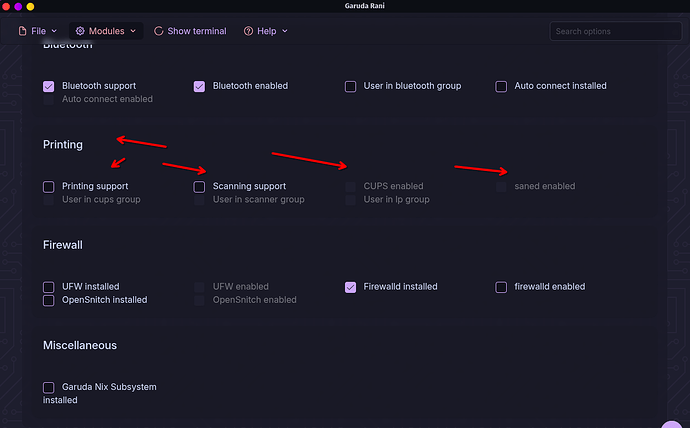Check UFW installed option
The image size is (690, 428).
(49, 287)
